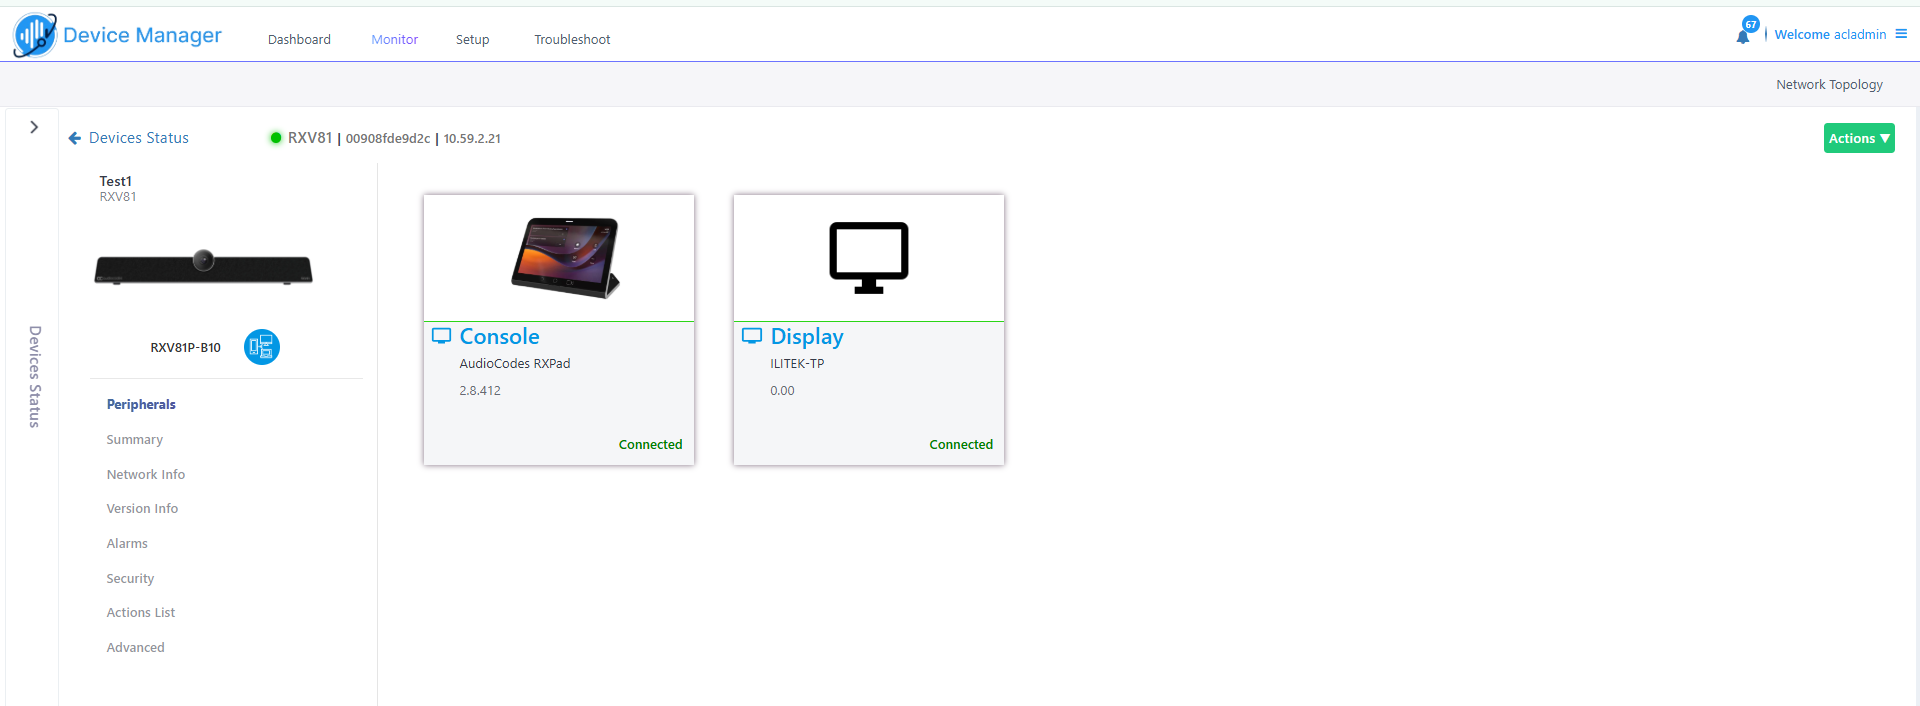Click the back arrow next to Devices Status
This screenshot has height=706, width=1920.
(75, 138)
